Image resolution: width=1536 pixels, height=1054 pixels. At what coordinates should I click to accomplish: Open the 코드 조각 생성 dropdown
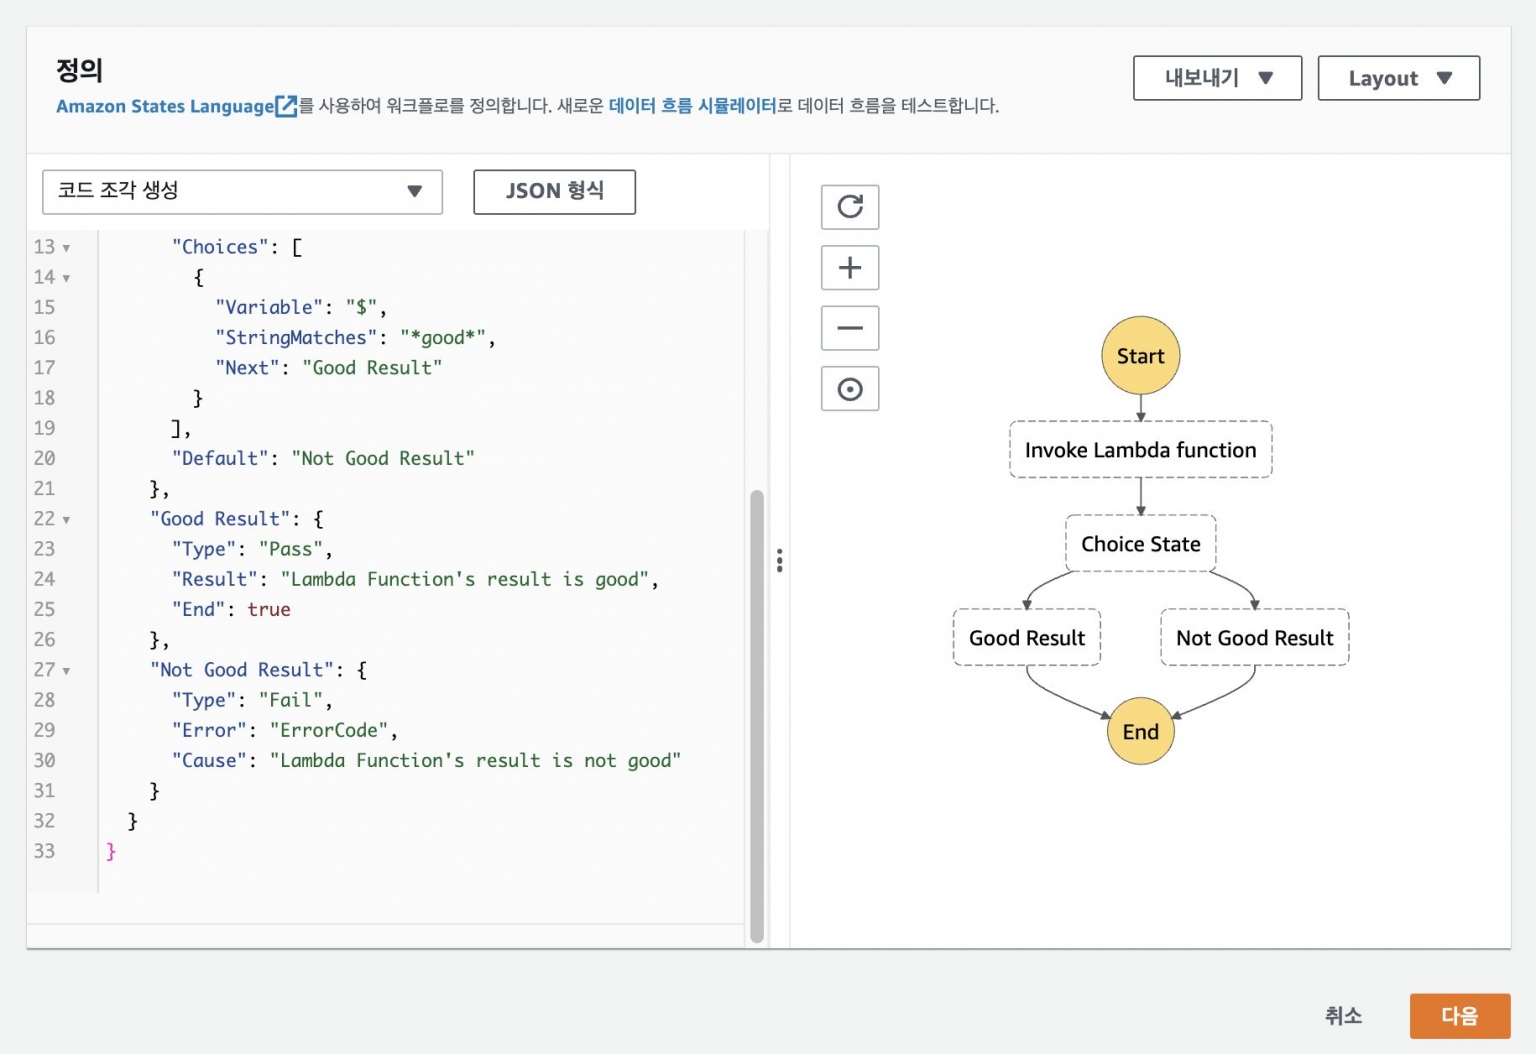click(x=242, y=191)
